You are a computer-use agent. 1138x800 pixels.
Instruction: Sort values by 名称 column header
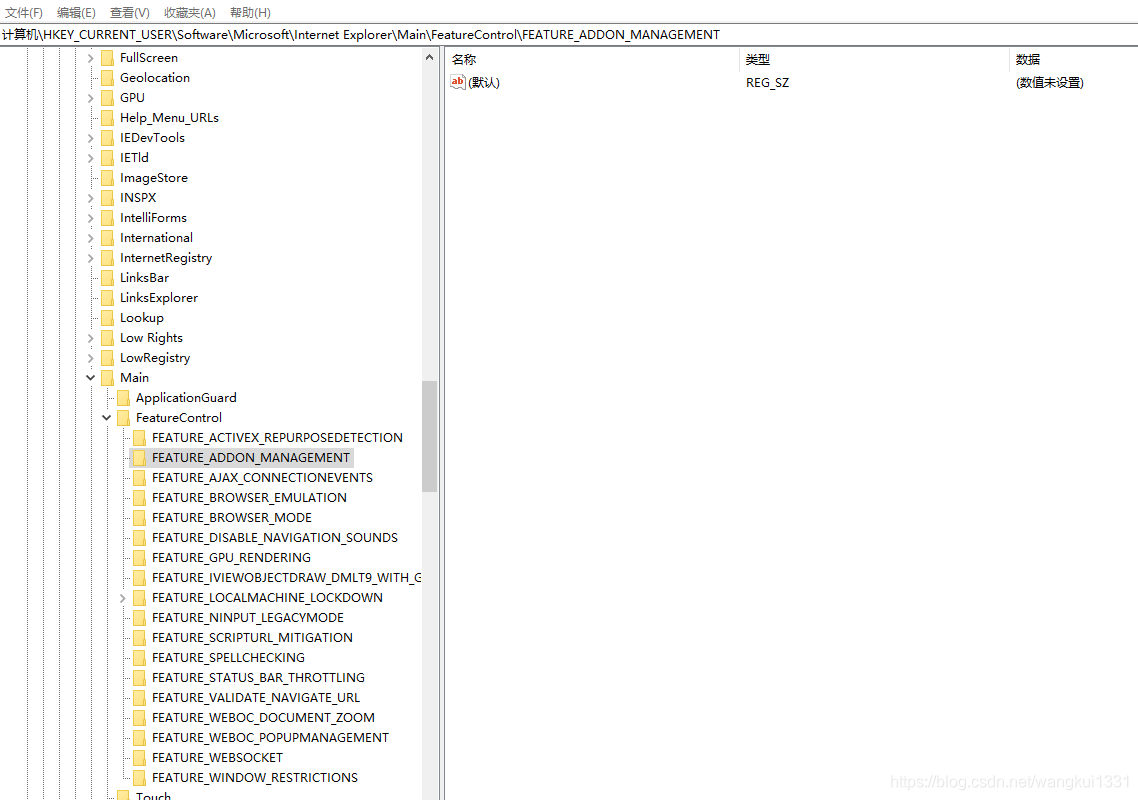593,60
